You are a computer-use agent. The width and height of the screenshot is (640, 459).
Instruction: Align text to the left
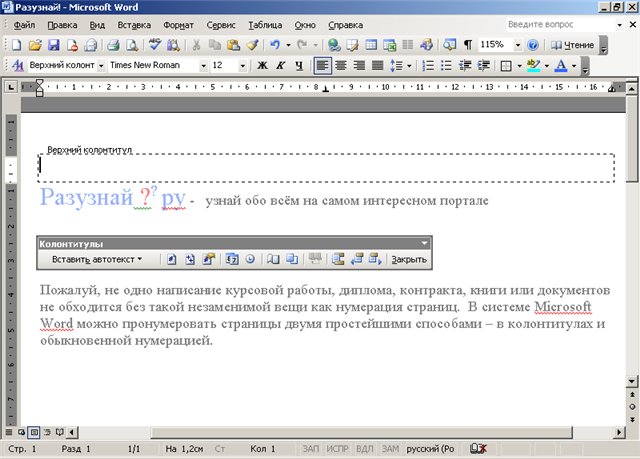[x=322, y=65]
